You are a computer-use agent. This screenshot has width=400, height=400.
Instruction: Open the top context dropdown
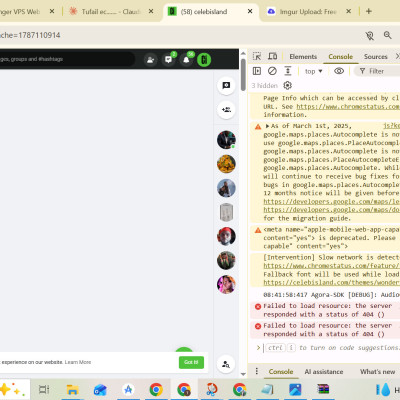[x=313, y=71]
